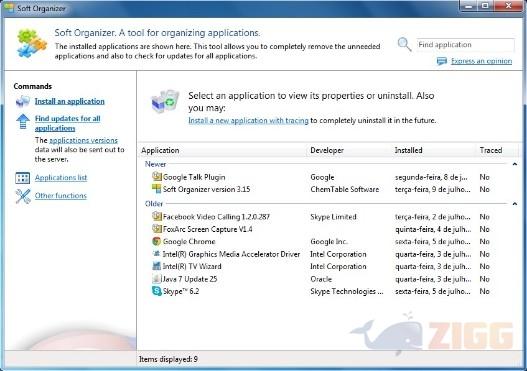Click the Google Talk Plugin icon

(x=157, y=176)
